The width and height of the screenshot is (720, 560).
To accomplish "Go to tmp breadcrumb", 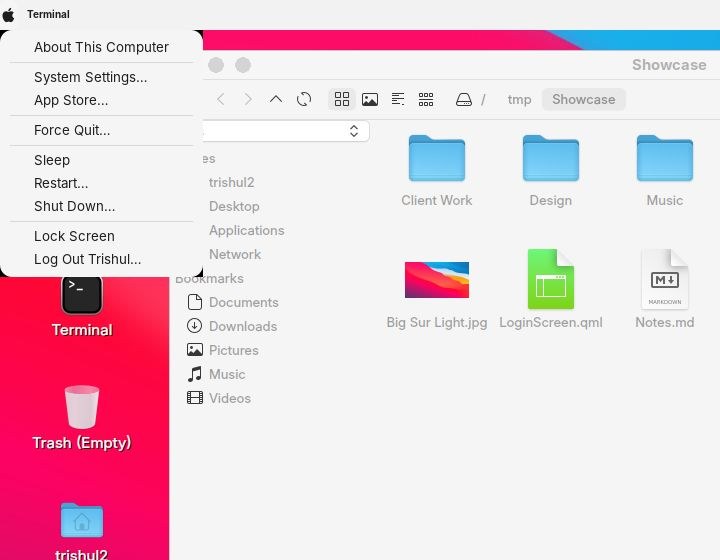I will pyautogui.click(x=519, y=99).
